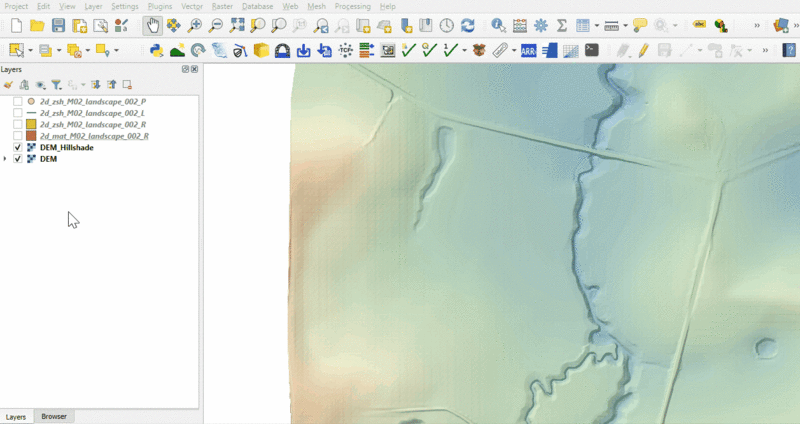
Task: Uncheck the DEM_Hillshade layer checkbox
Action: (18, 147)
